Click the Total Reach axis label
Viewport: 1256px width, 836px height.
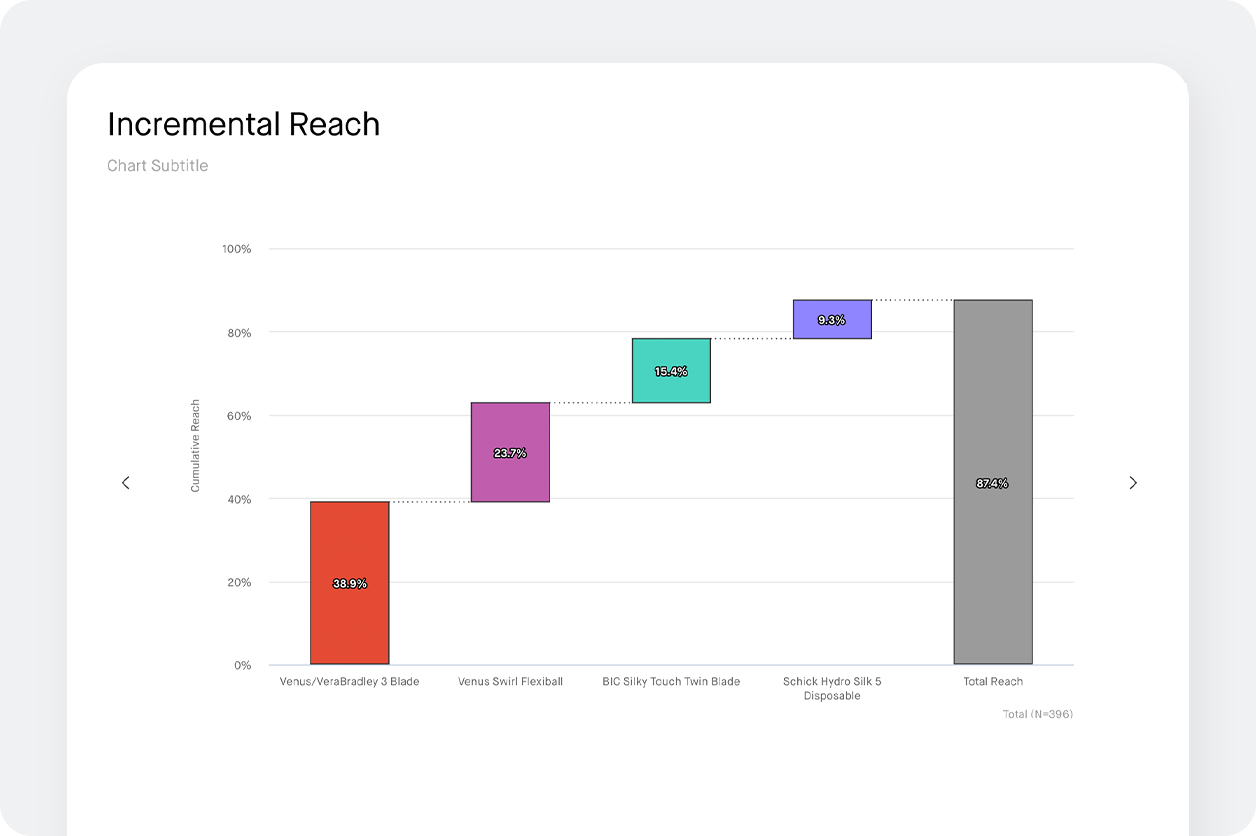(993, 681)
